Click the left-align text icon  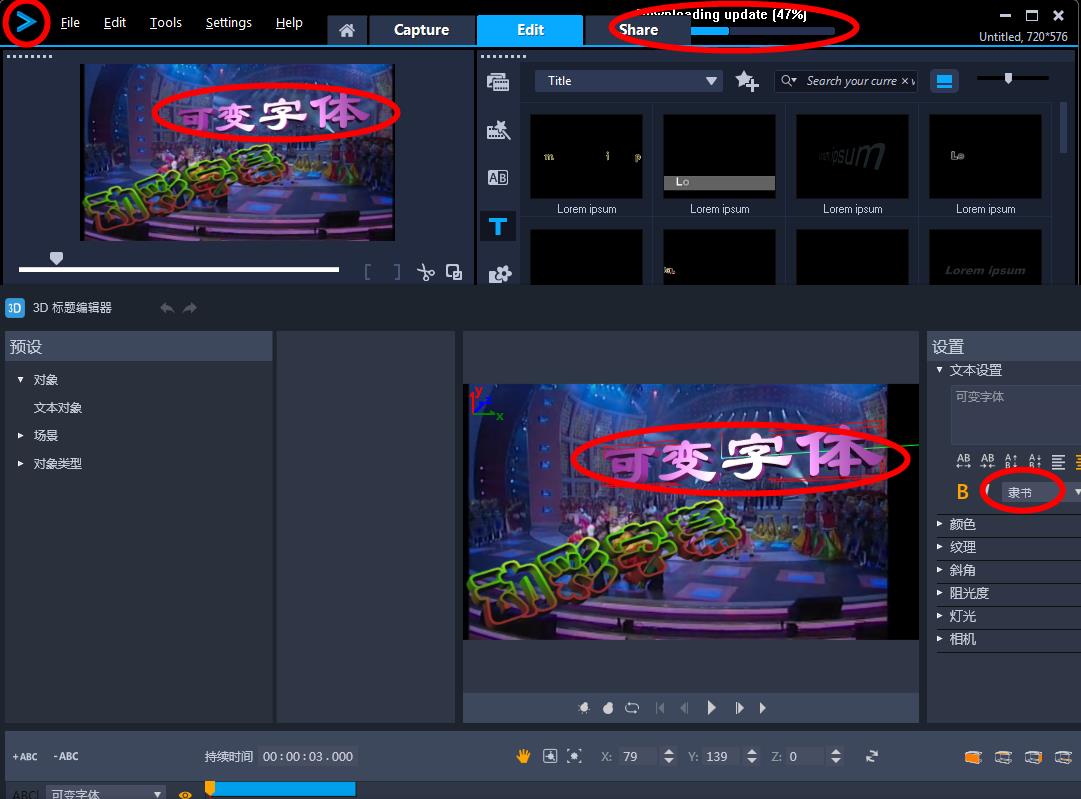(1058, 461)
